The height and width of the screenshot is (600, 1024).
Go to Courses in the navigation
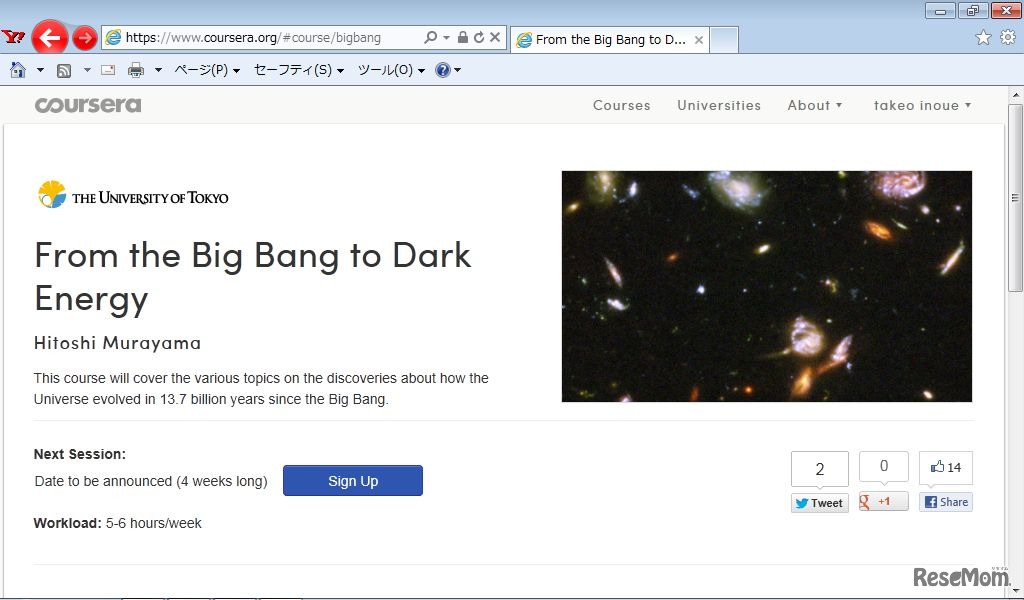pos(621,105)
